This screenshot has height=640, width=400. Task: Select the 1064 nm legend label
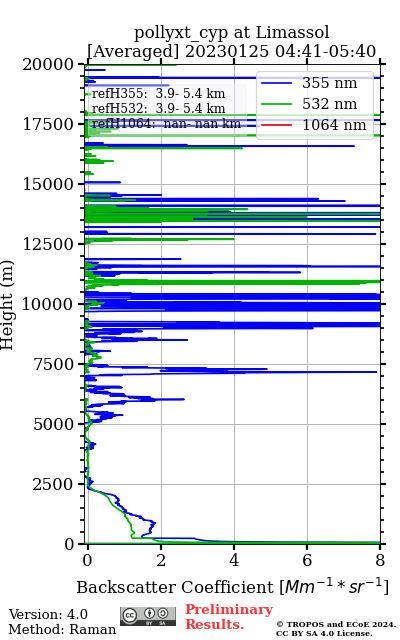click(x=334, y=125)
